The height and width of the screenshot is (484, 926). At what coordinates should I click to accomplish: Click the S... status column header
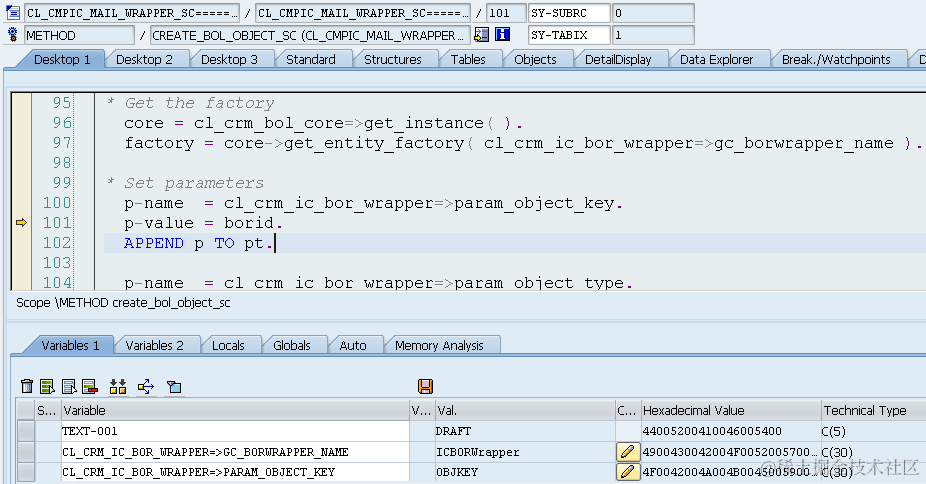[47, 410]
